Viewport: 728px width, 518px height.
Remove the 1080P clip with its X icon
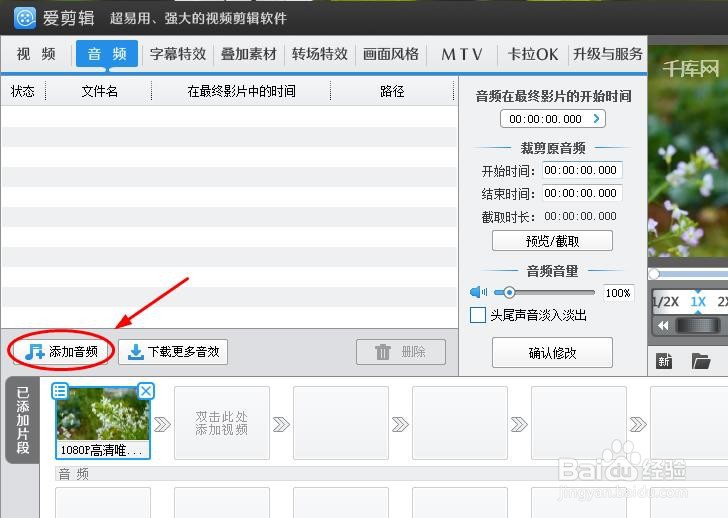tap(146, 391)
